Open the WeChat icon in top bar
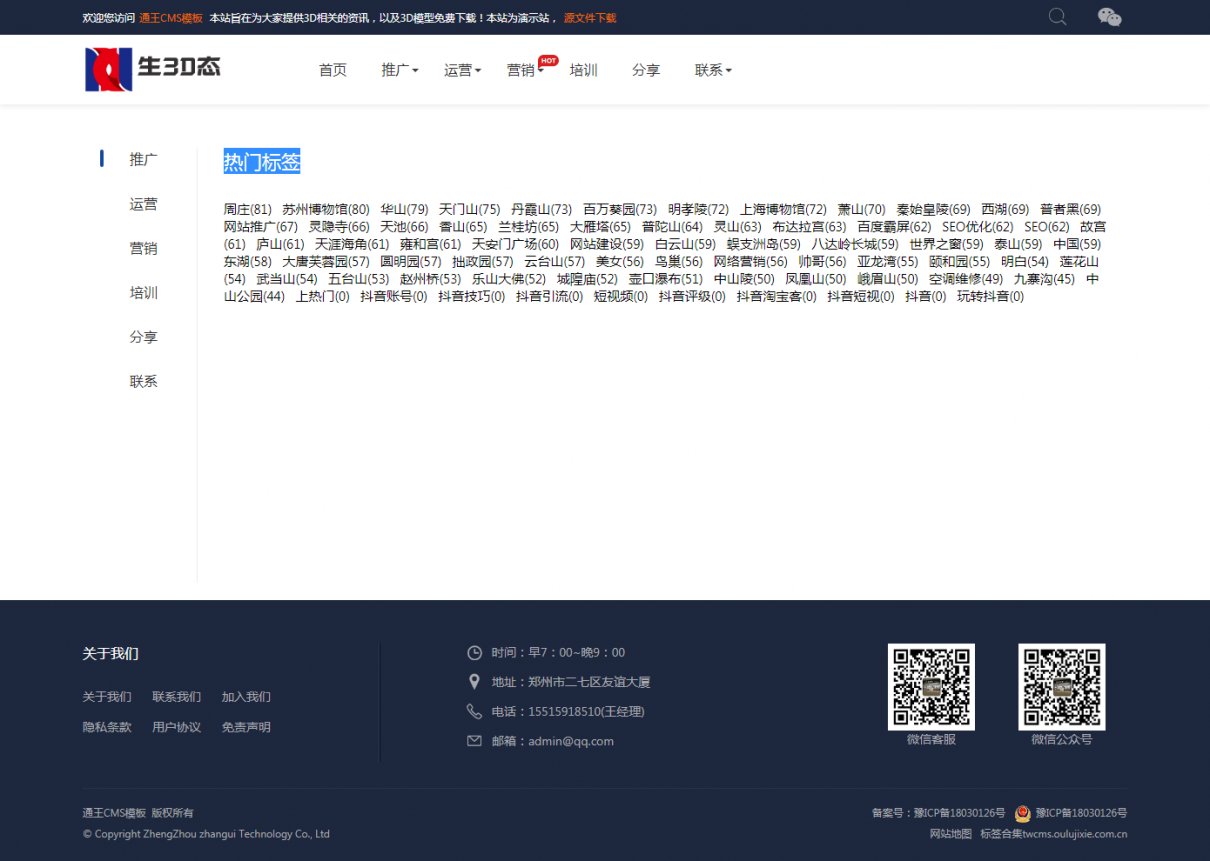This screenshot has width=1210, height=861. [x=1109, y=17]
